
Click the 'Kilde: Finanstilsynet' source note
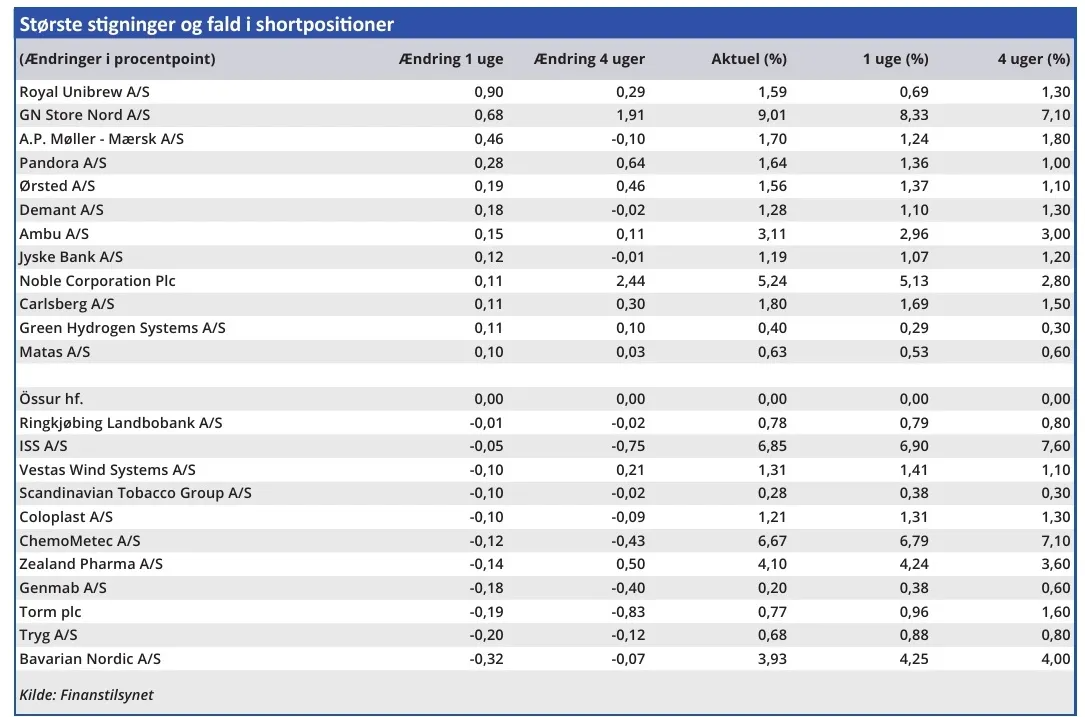pyautogui.click(x=86, y=695)
